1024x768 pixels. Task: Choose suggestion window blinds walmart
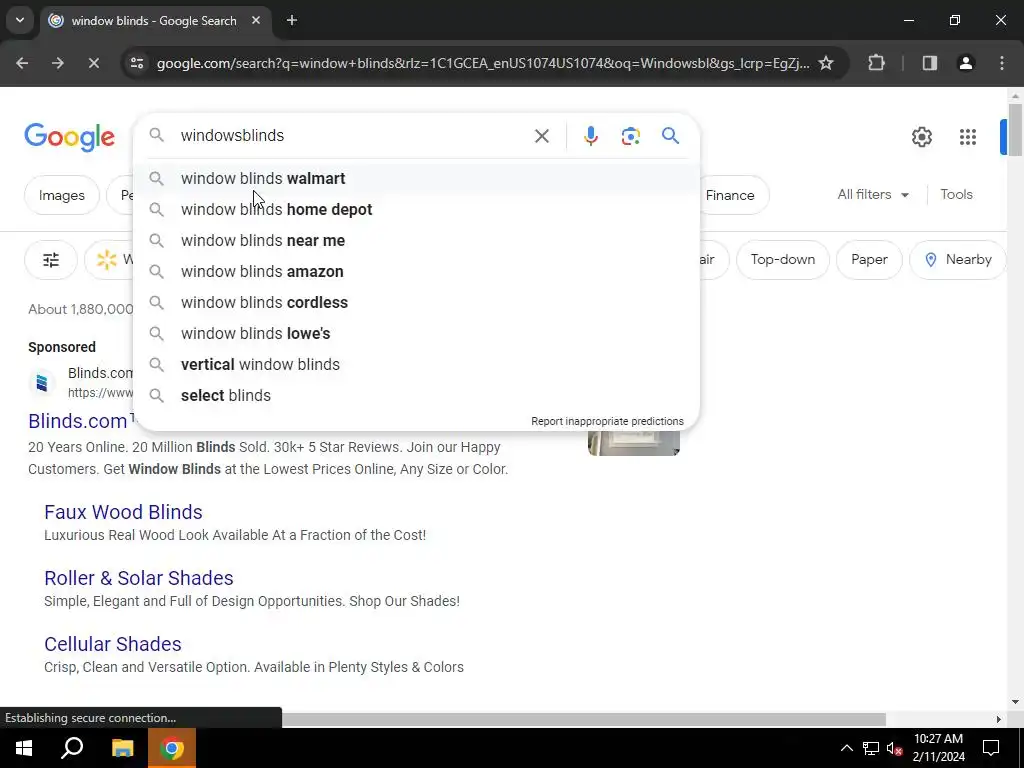(416, 178)
